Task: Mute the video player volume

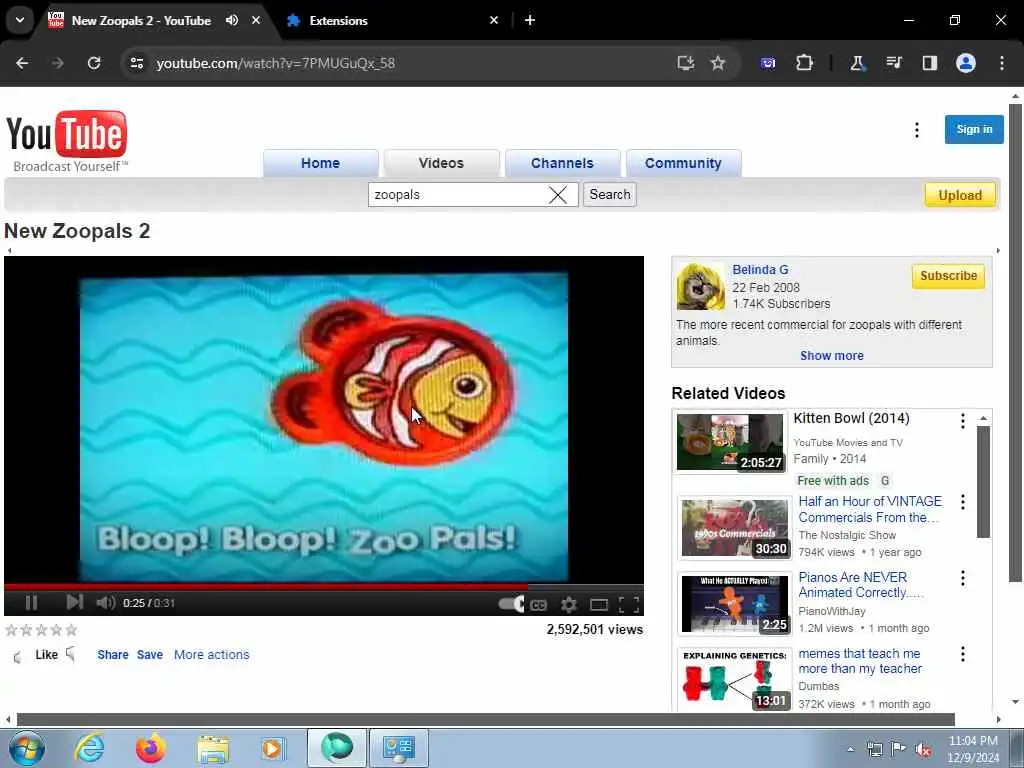Action: tap(105, 603)
